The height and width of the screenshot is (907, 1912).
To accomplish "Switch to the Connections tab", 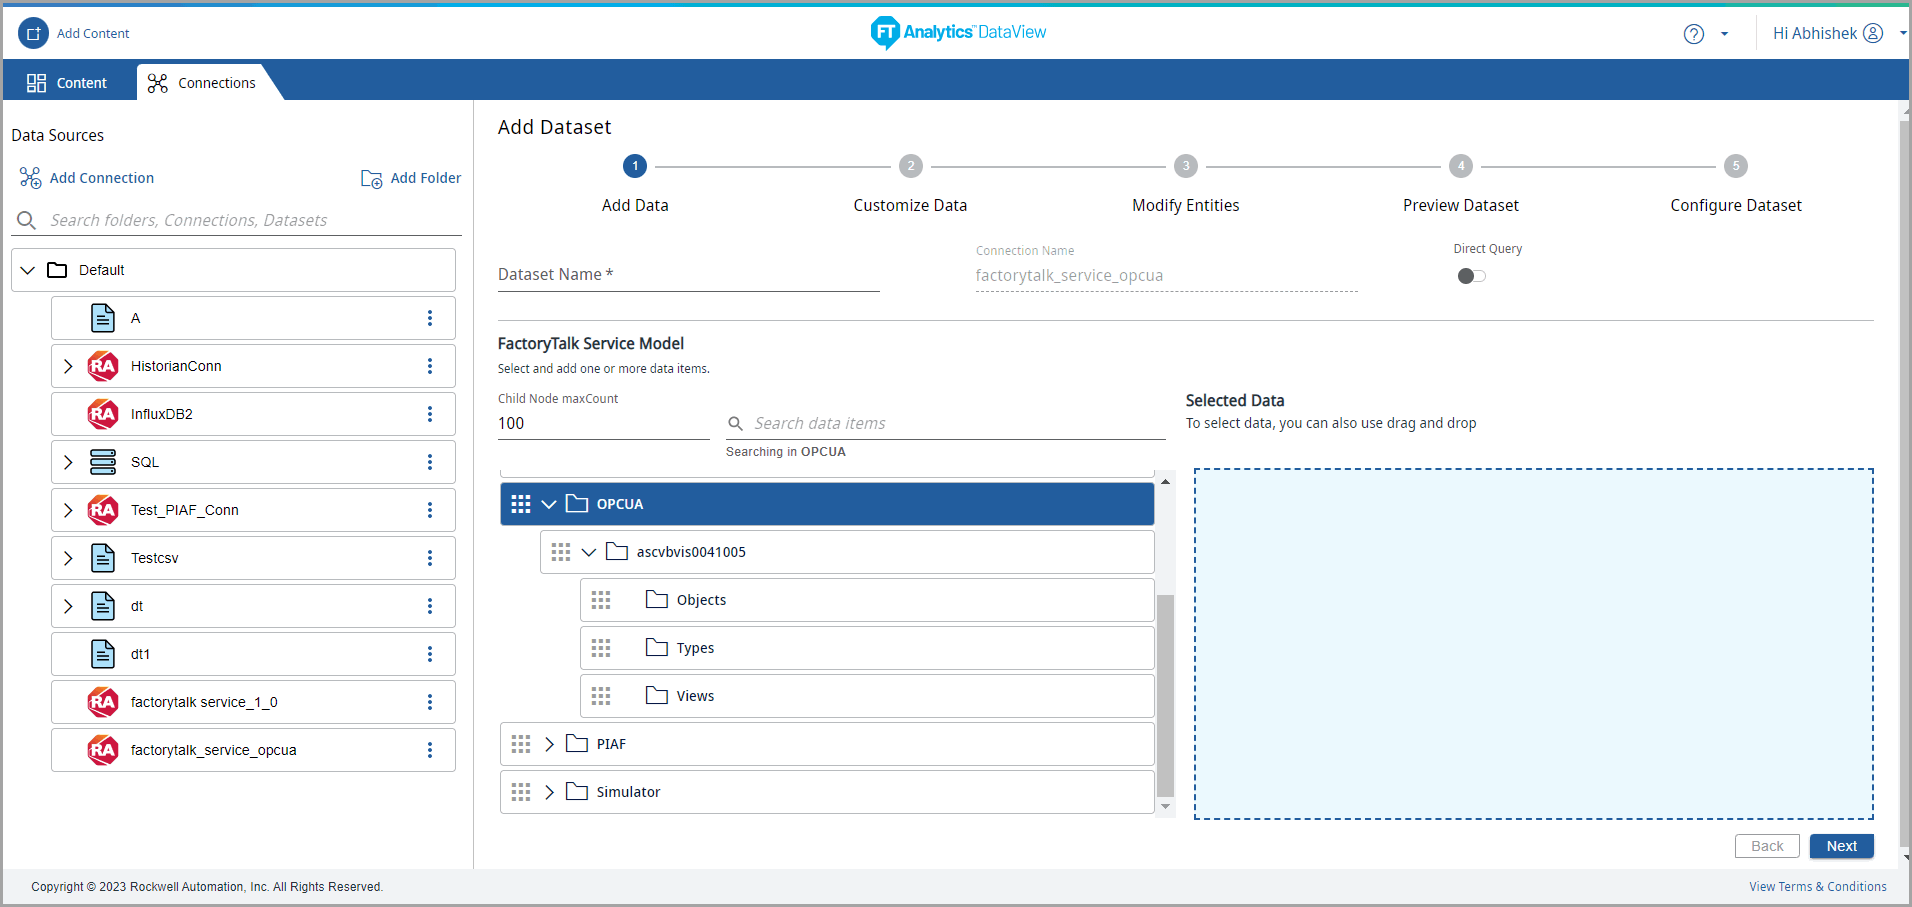I will tap(203, 83).
